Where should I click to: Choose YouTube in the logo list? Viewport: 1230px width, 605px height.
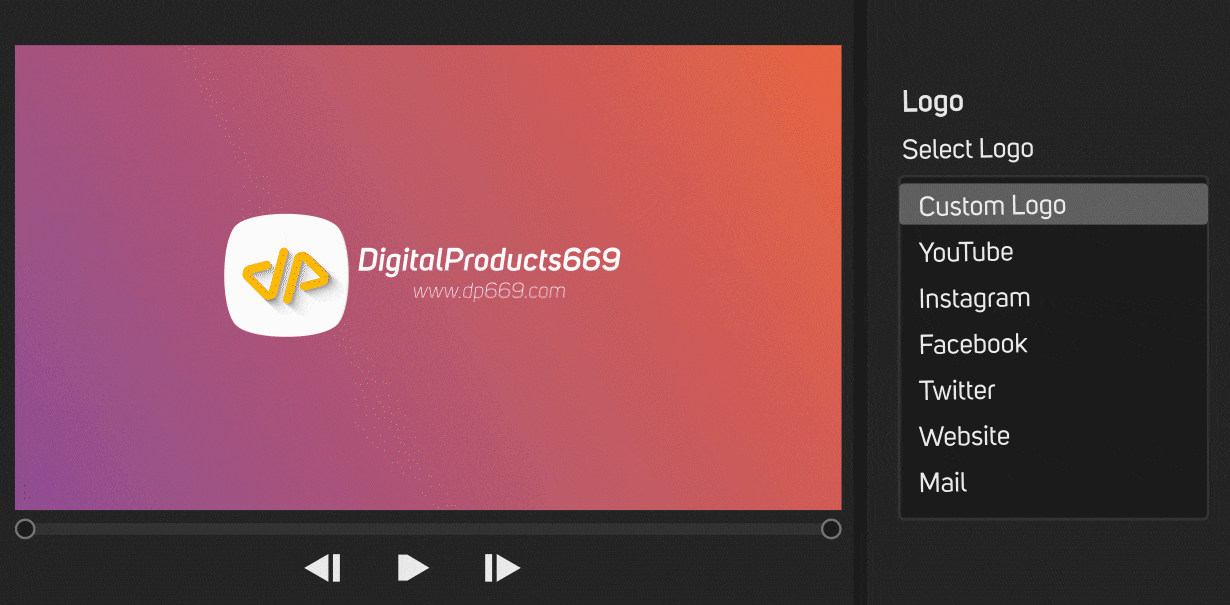(x=966, y=252)
